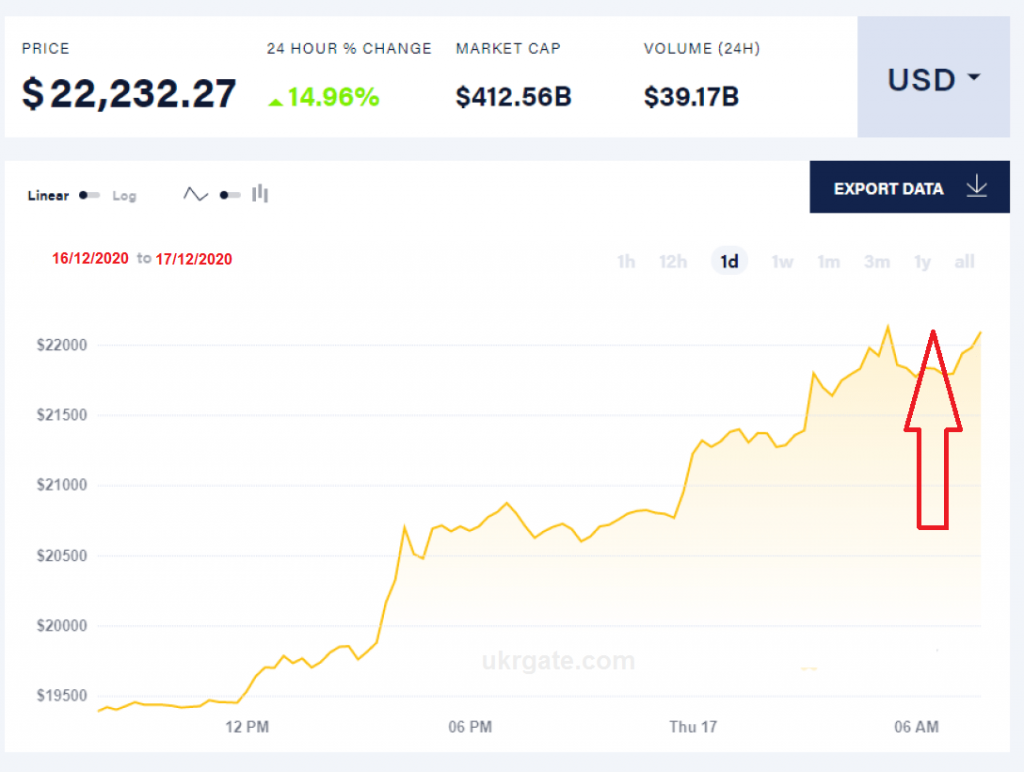
Task: Click the export download arrow icon
Action: click(x=977, y=187)
